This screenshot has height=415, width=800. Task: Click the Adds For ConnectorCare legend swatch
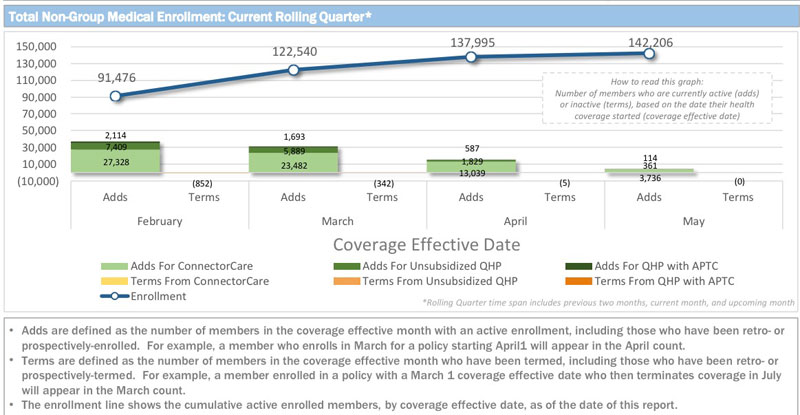point(116,266)
